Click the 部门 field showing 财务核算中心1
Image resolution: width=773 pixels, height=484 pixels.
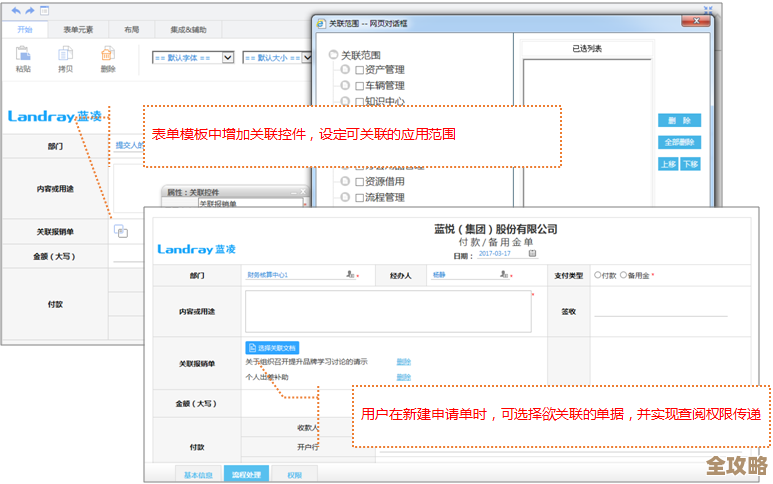295,275
